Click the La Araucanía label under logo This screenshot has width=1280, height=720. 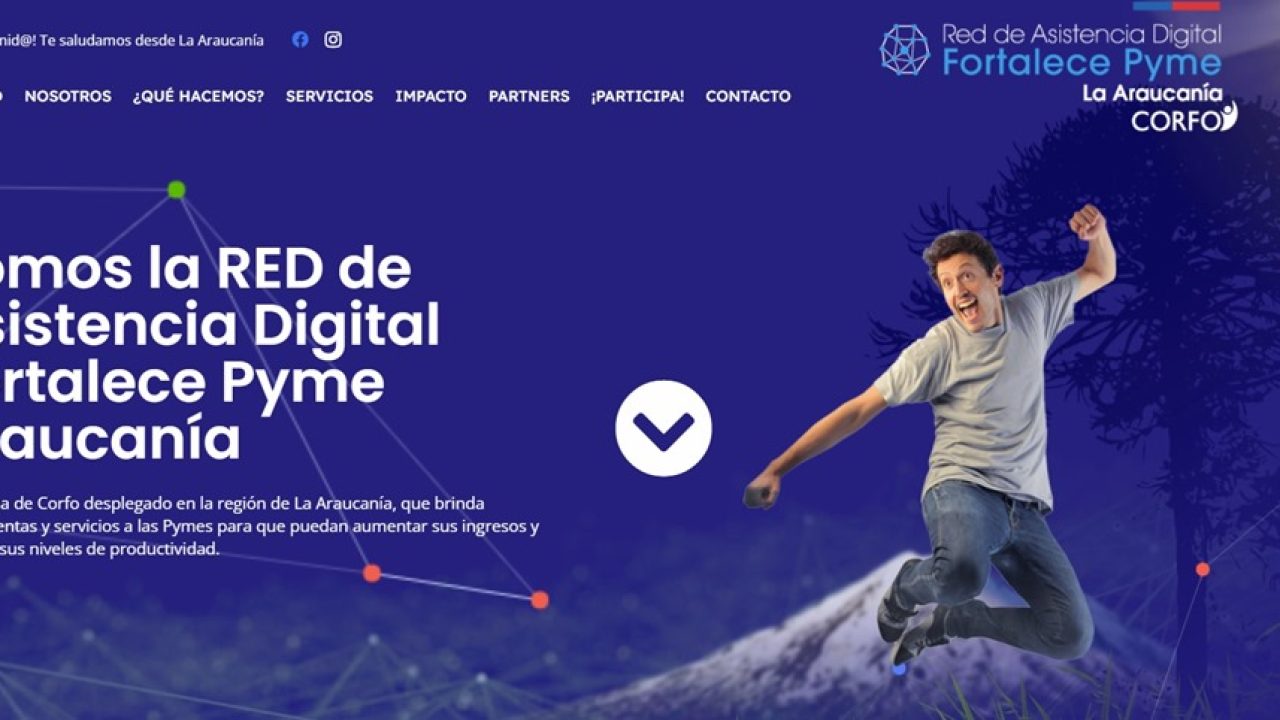(1153, 93)
